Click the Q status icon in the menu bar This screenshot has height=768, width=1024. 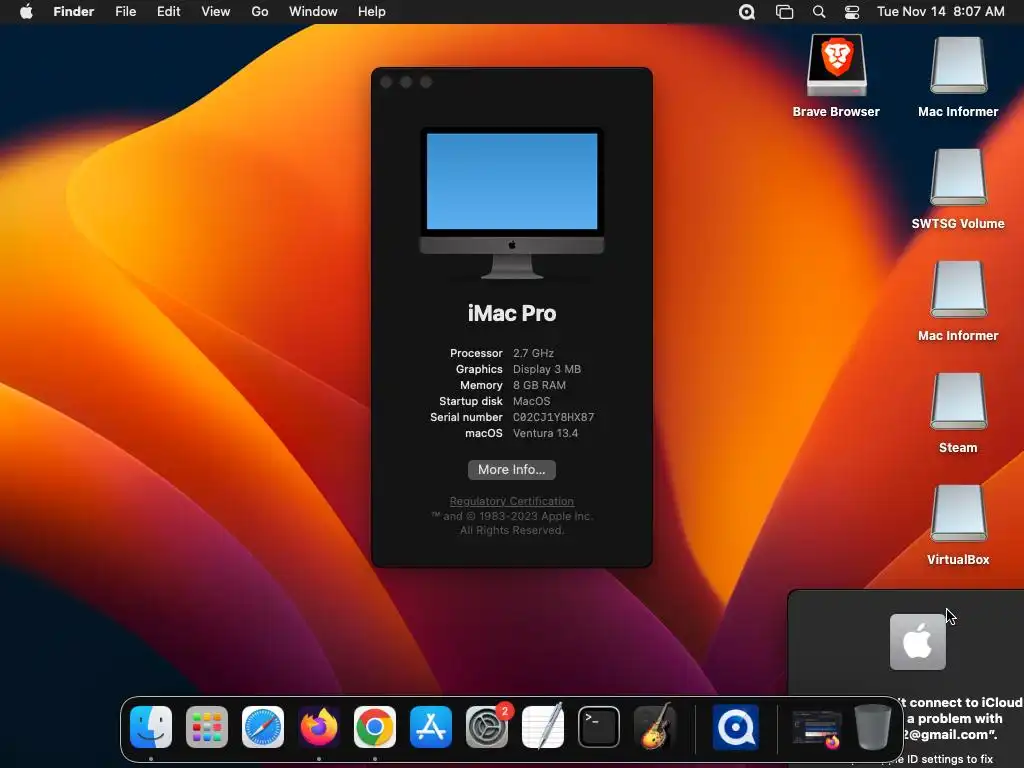tap(747, 12)
